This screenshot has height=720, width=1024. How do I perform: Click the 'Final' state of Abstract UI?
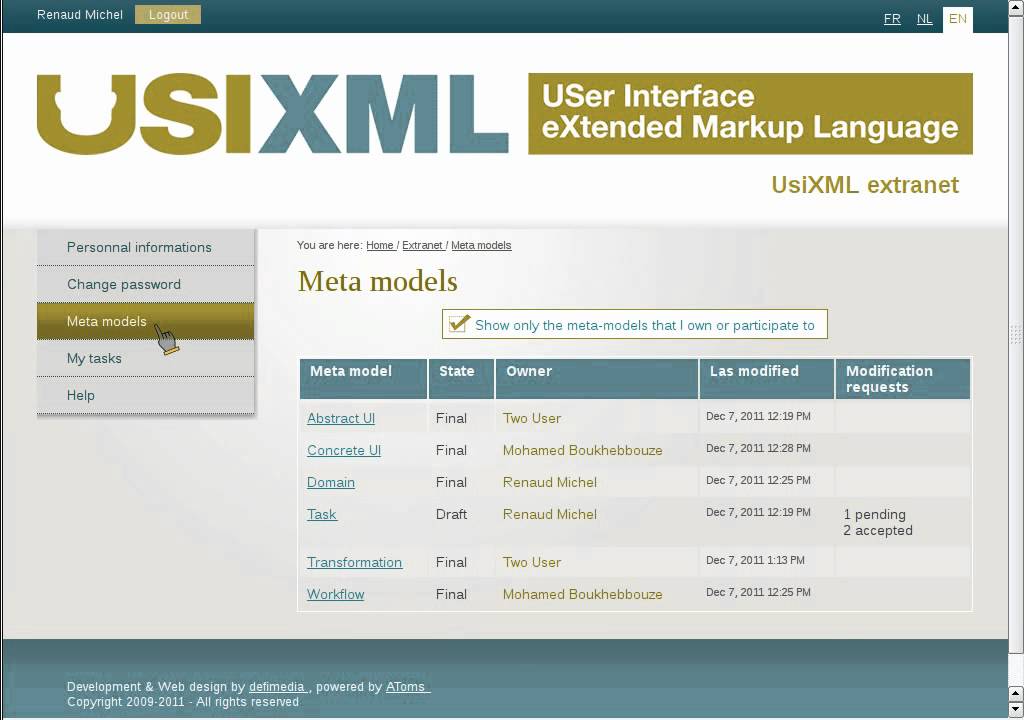pos(451,418)
